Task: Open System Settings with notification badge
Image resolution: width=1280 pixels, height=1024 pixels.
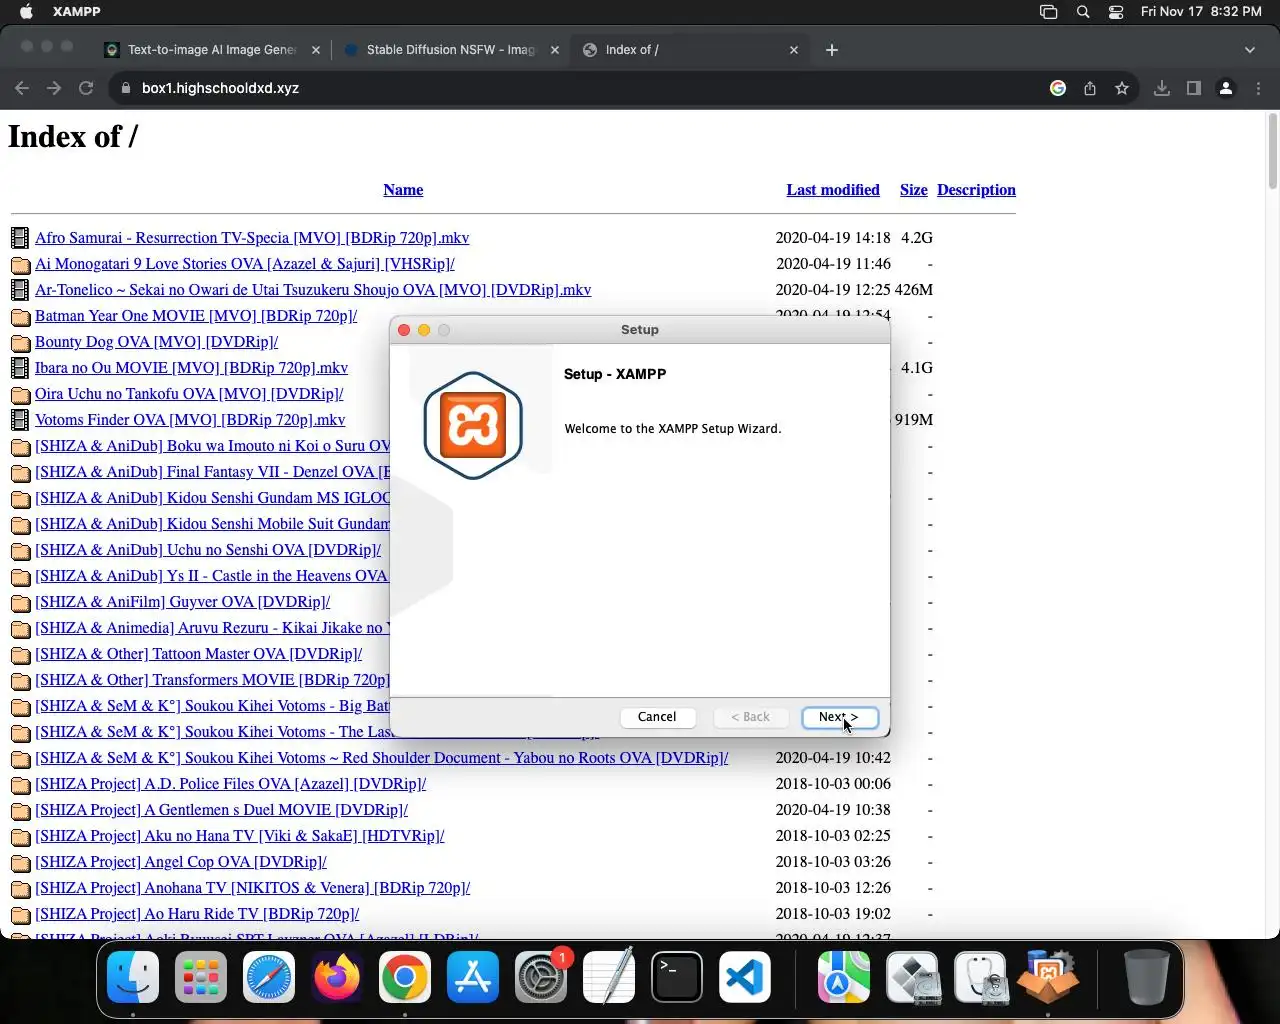Action: (x=541, y=977)
